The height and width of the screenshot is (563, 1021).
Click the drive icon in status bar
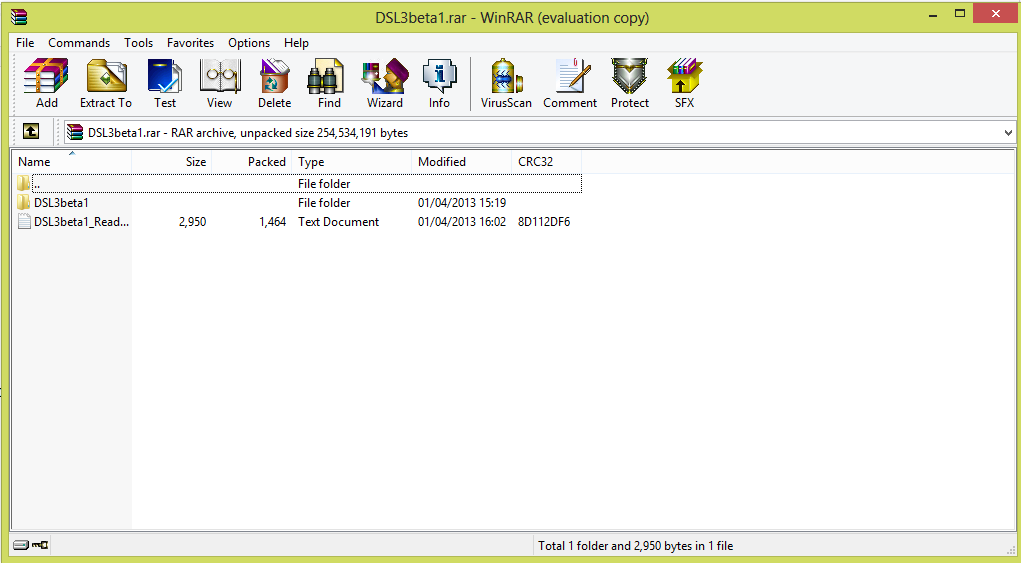pos(21,545)
